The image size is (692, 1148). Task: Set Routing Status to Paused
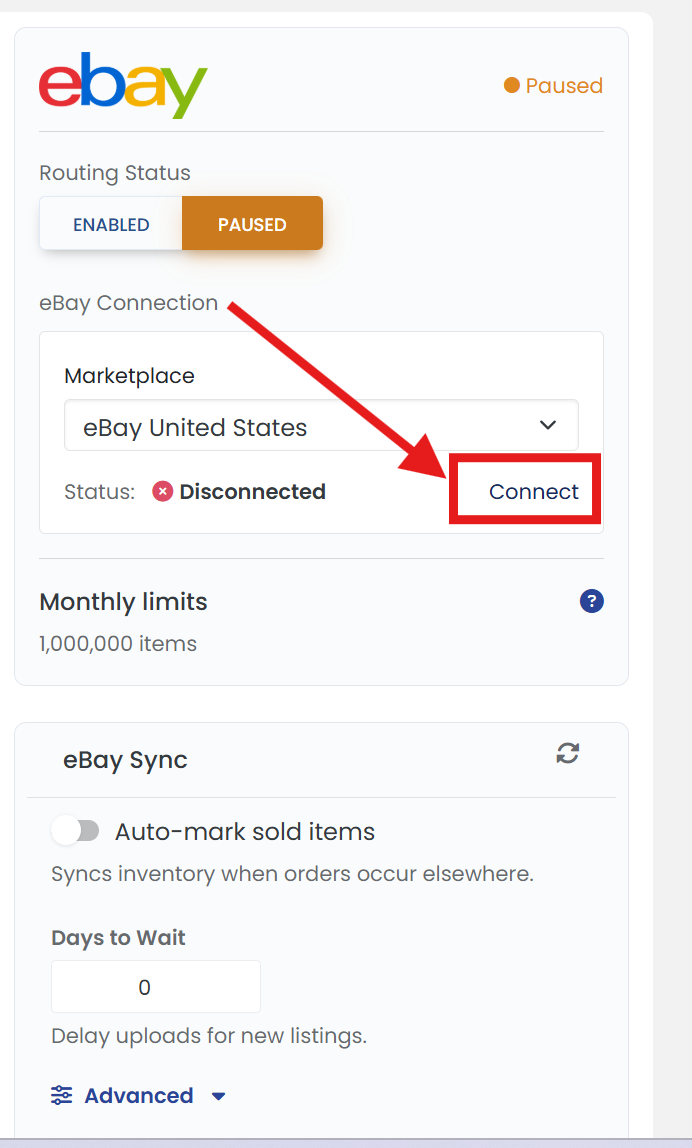(x=252, y=224)
